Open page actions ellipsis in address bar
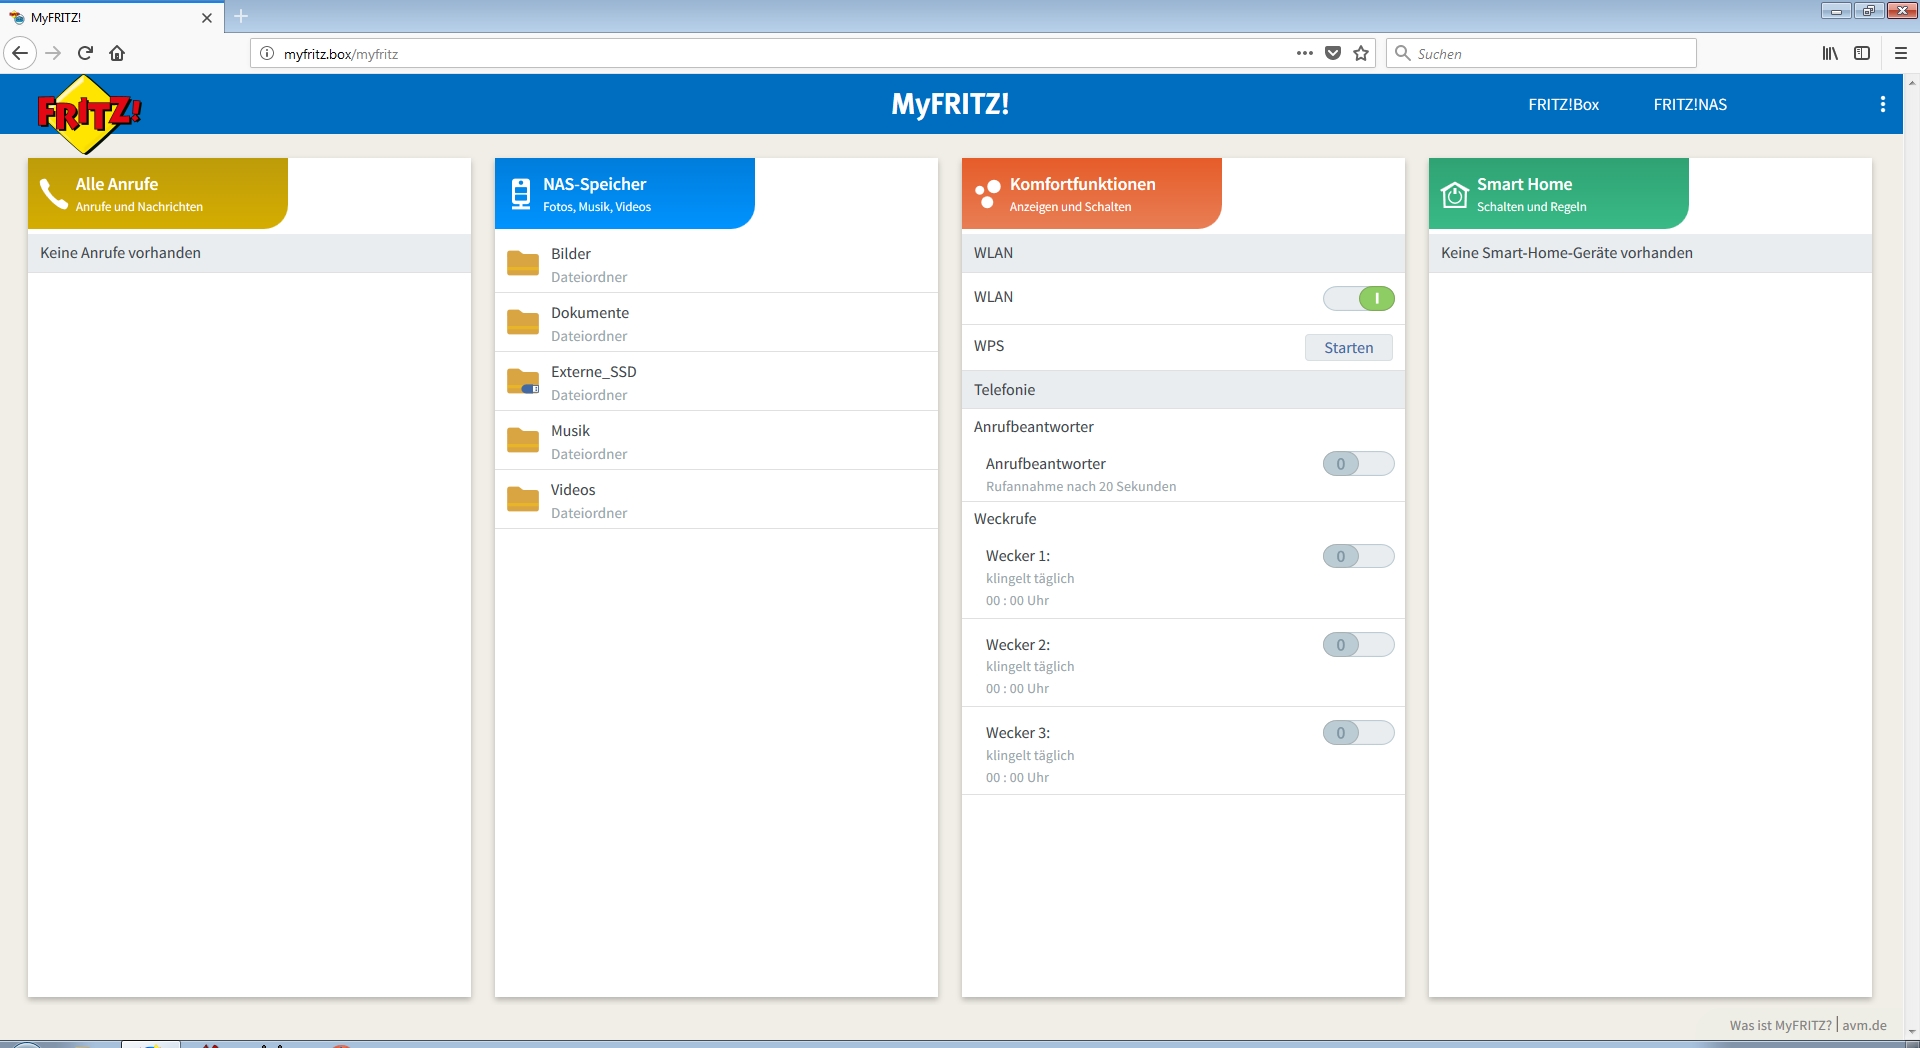 (x=1304, y=54)
